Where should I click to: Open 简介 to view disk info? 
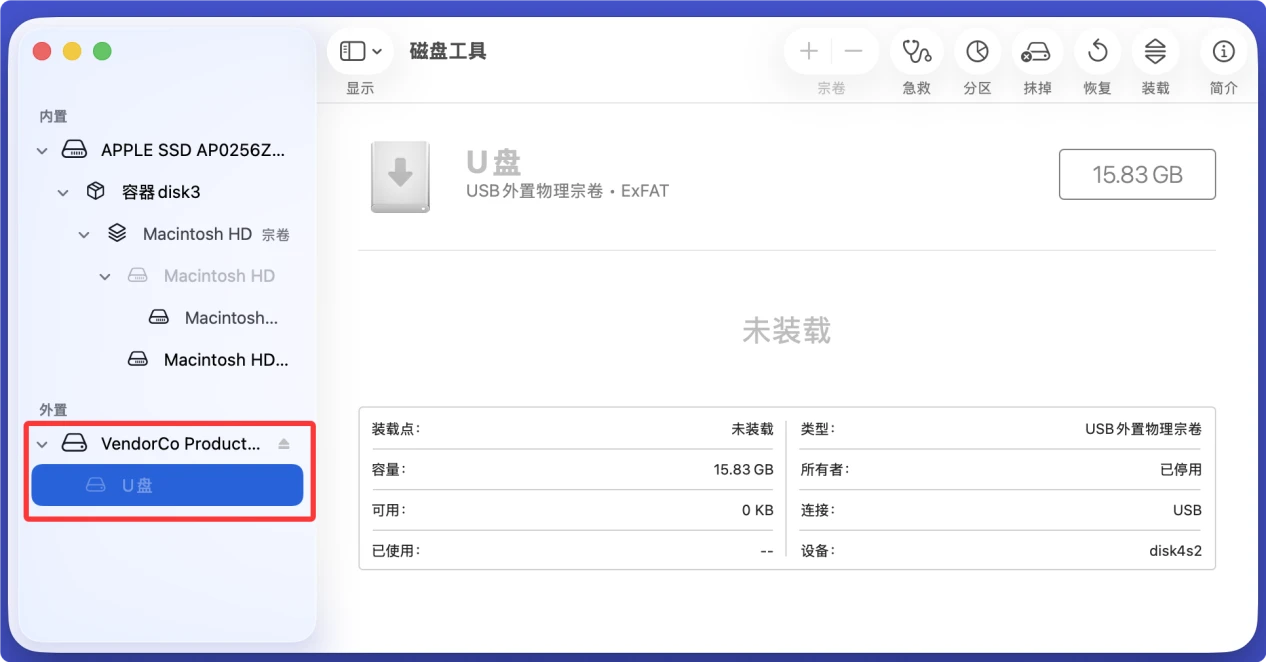(1222, 51)
